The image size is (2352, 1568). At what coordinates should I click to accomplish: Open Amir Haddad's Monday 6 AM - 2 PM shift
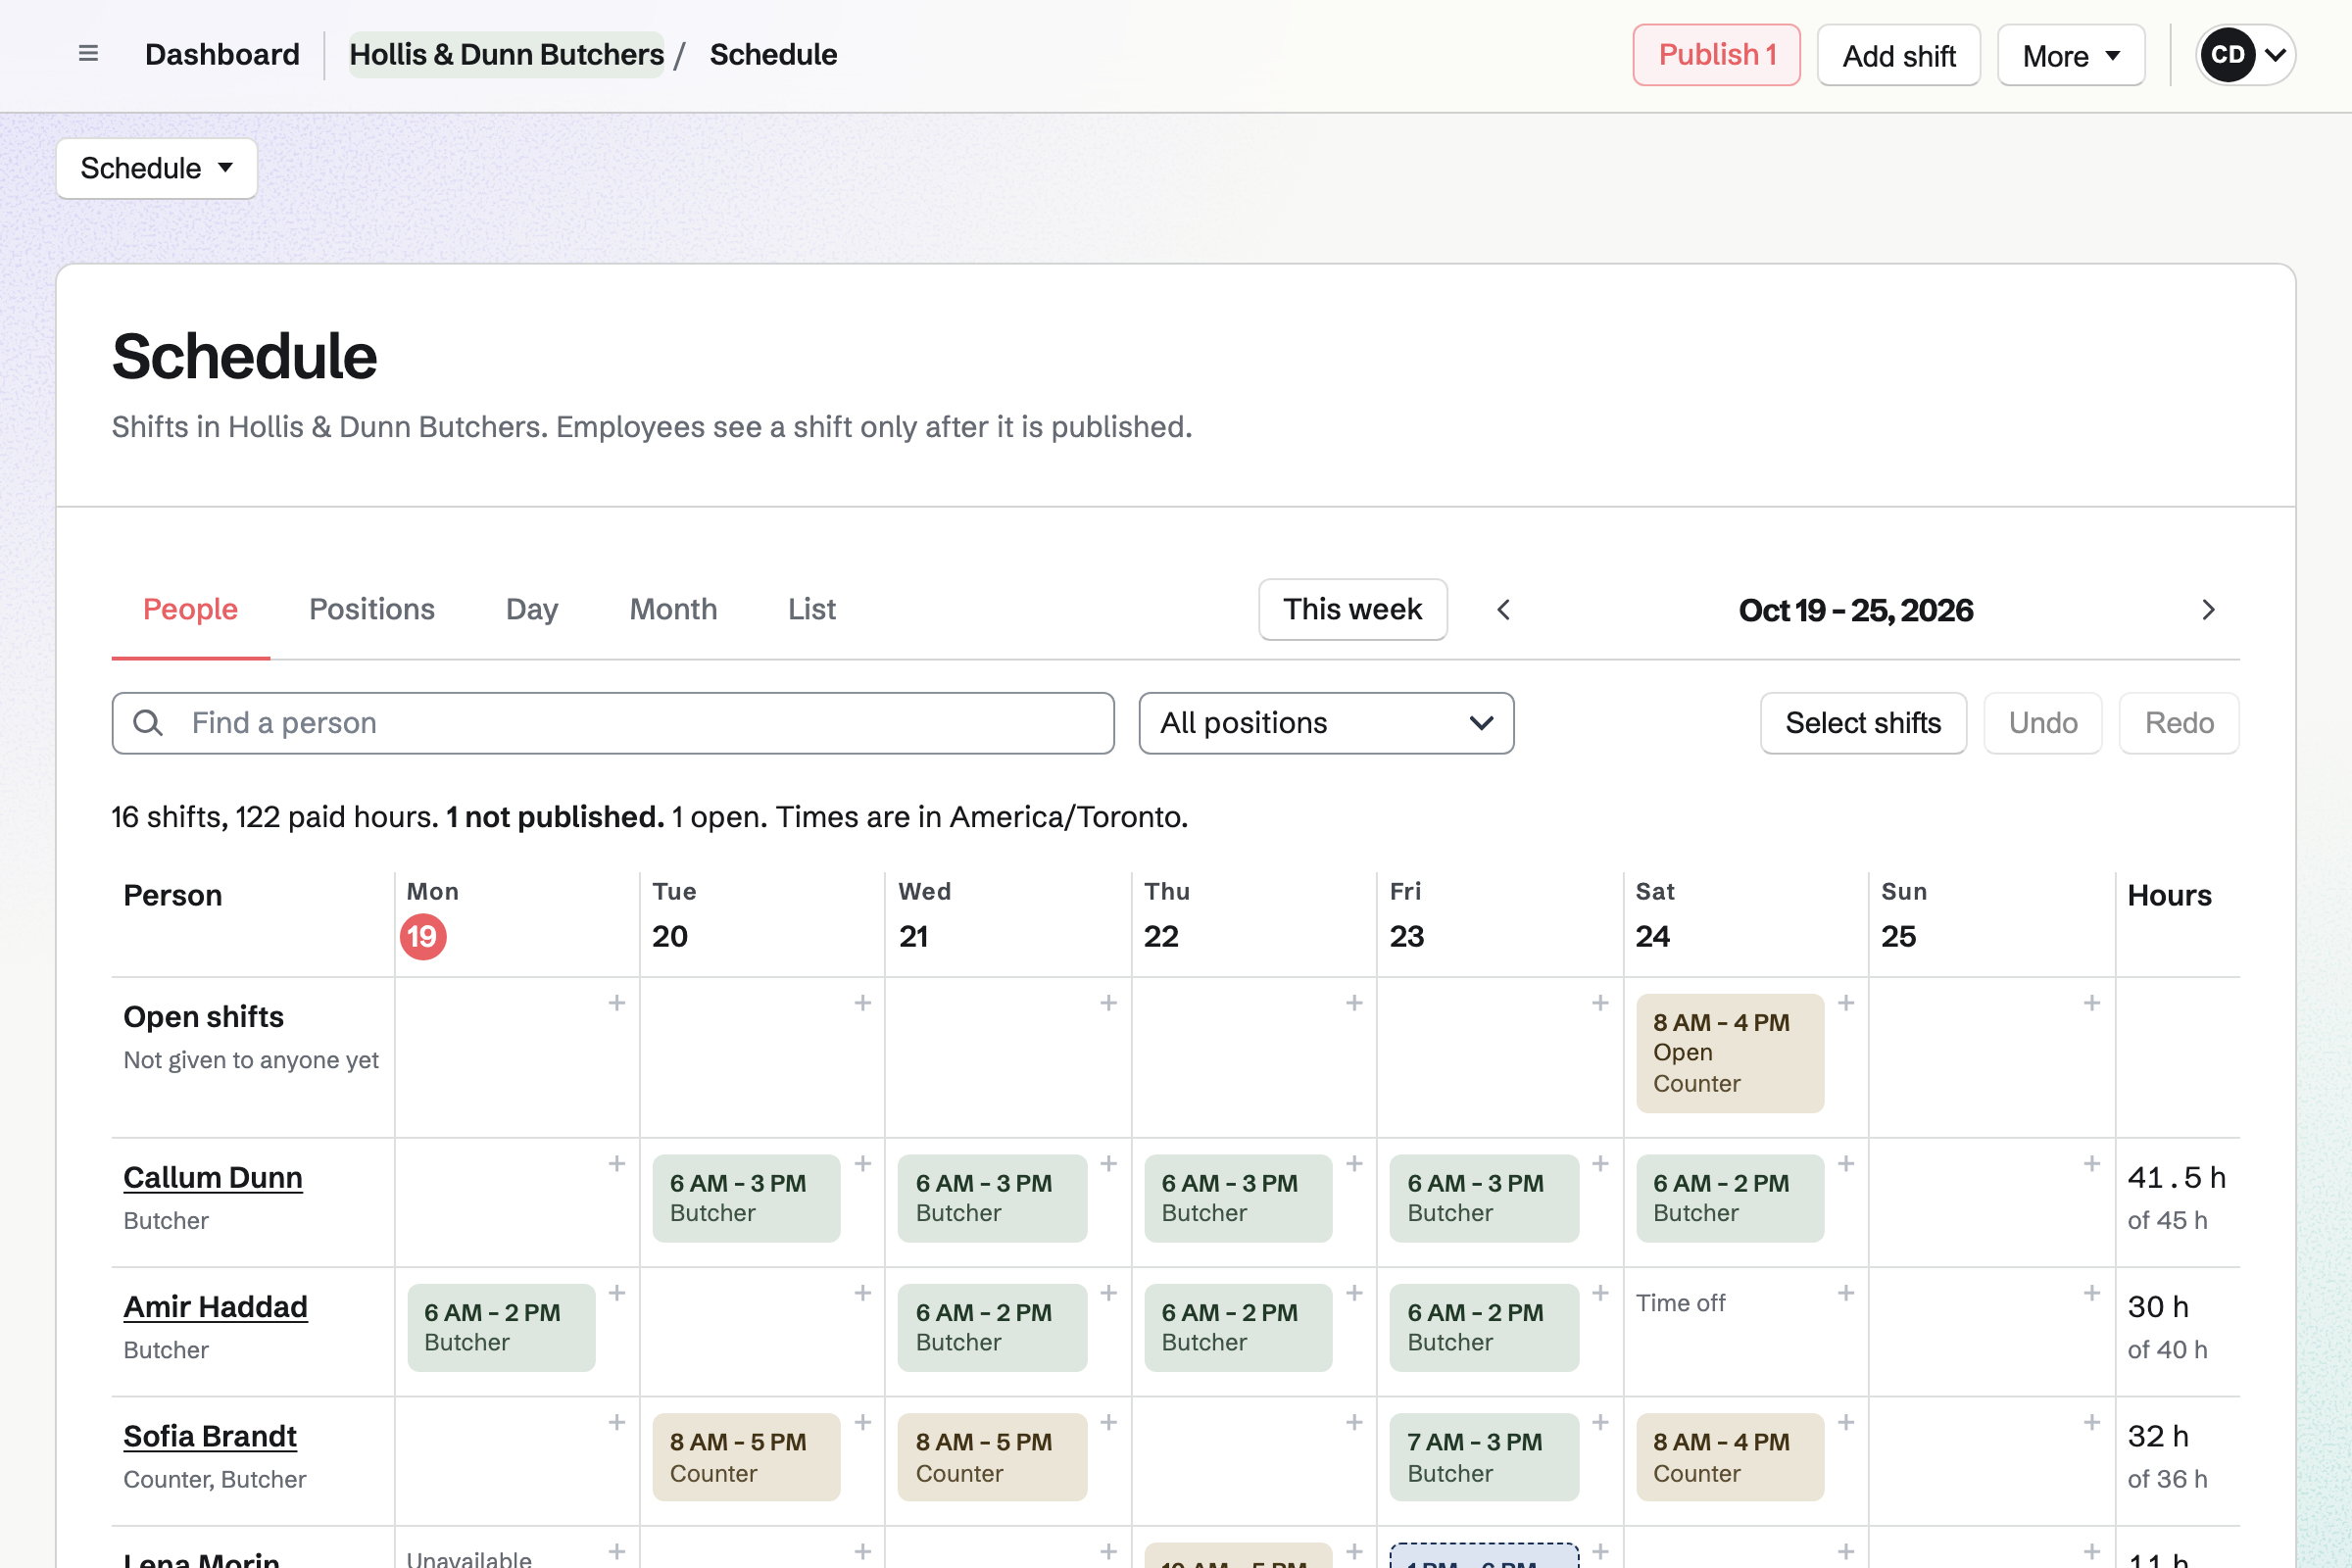(x=501, y=1327)
